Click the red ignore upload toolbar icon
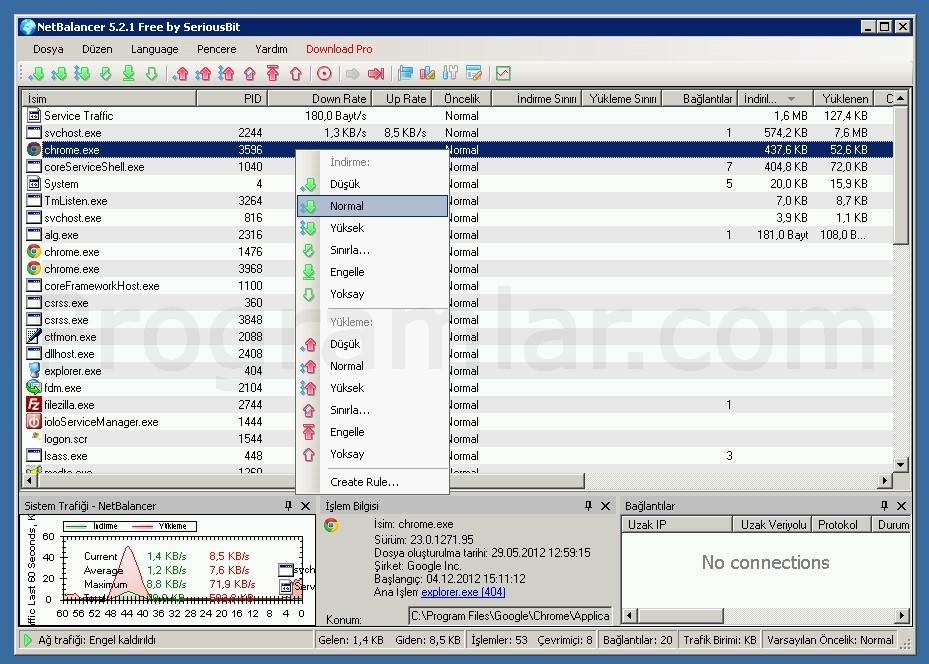 coord(296,73)
